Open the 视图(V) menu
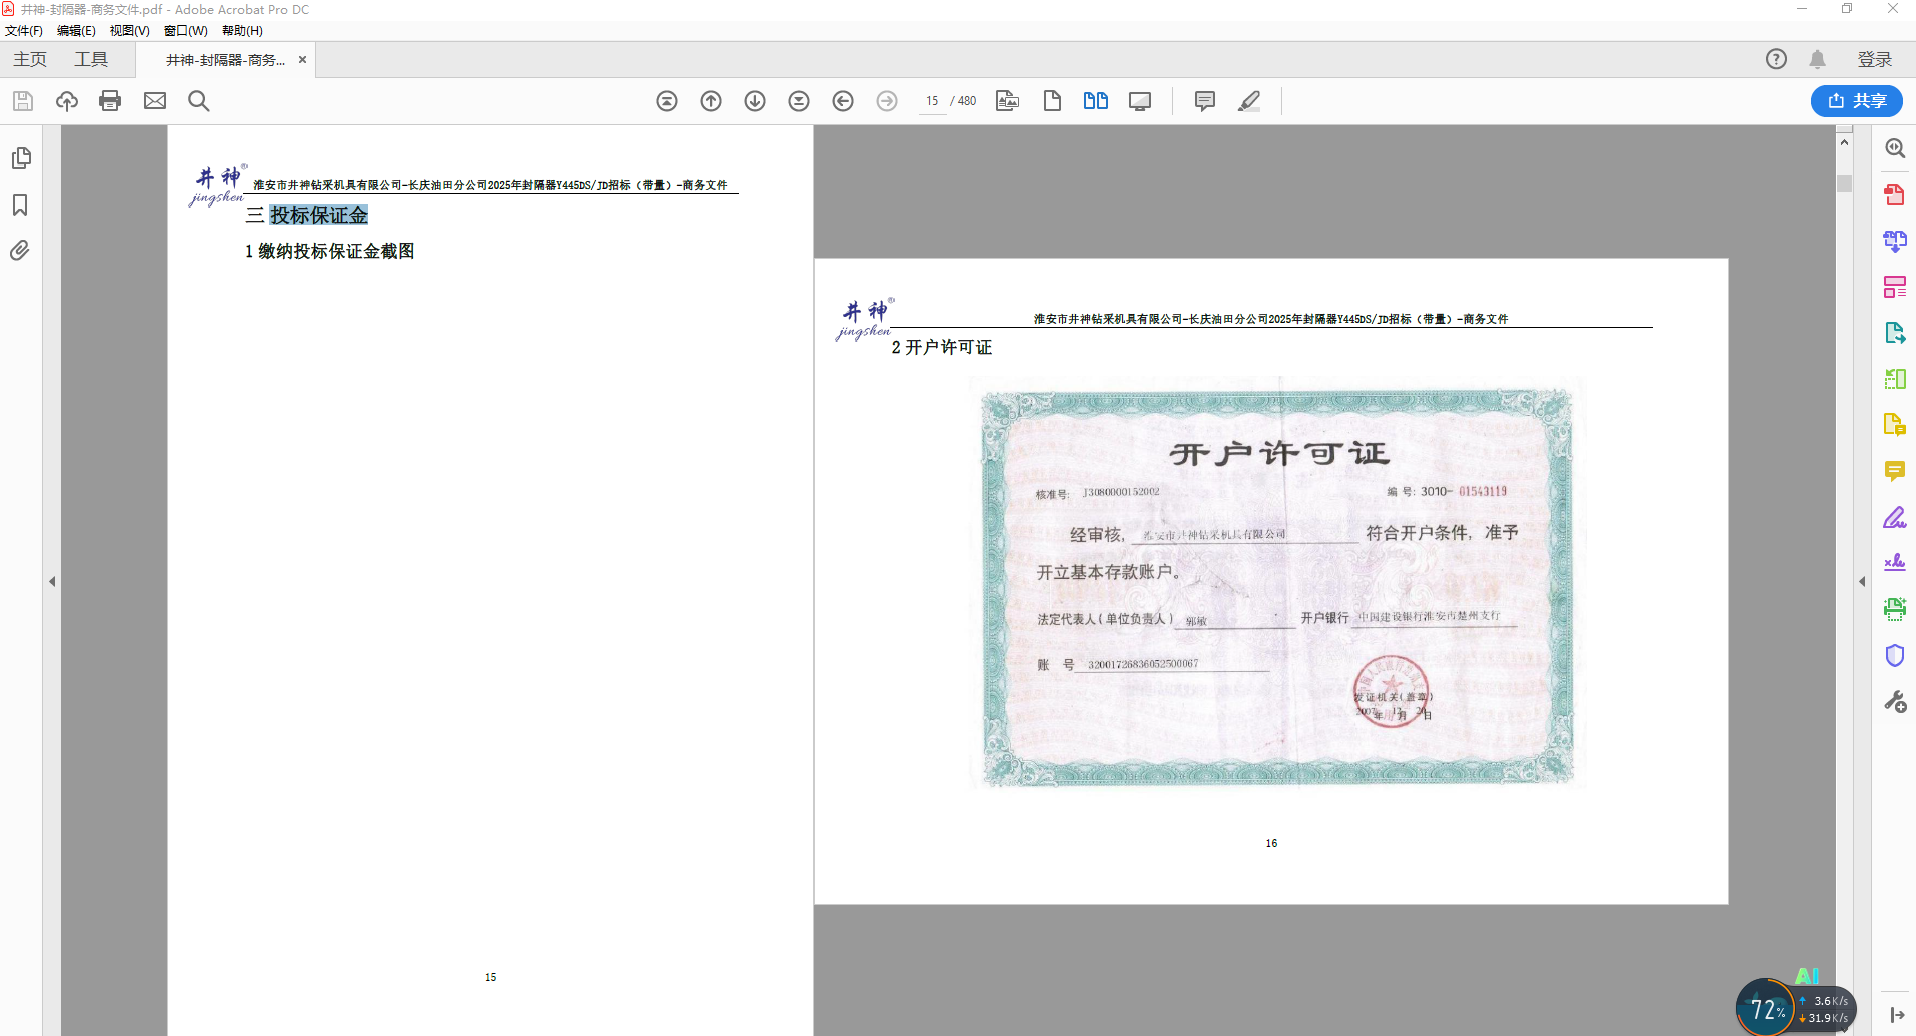 pos(130,31)
